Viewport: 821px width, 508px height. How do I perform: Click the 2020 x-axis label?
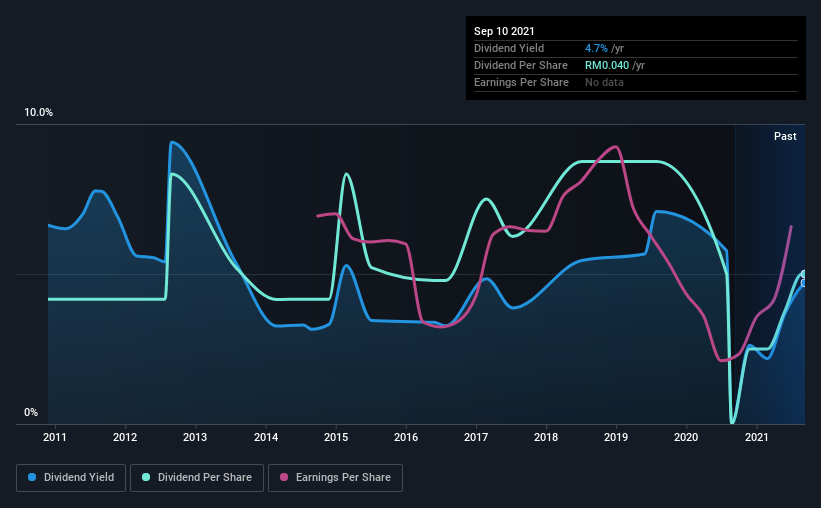click(686, 437)
